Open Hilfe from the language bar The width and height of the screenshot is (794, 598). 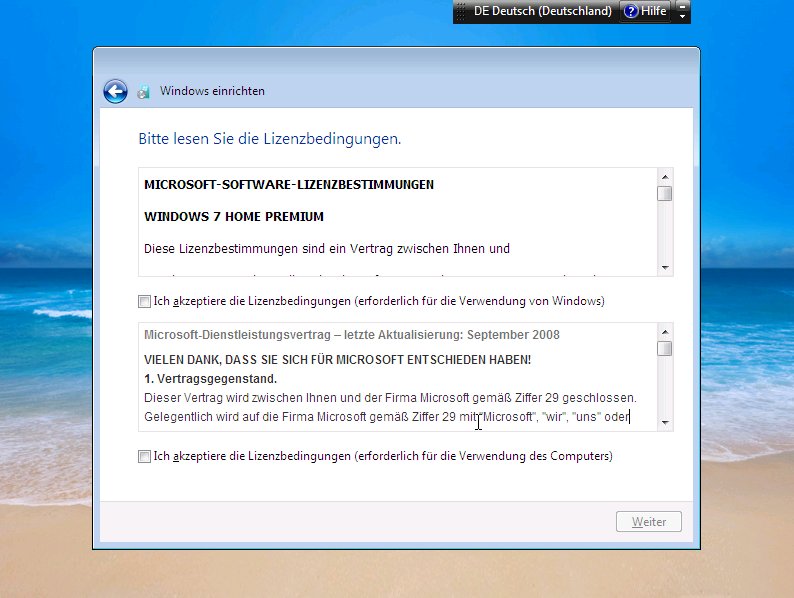click(645, 11)
